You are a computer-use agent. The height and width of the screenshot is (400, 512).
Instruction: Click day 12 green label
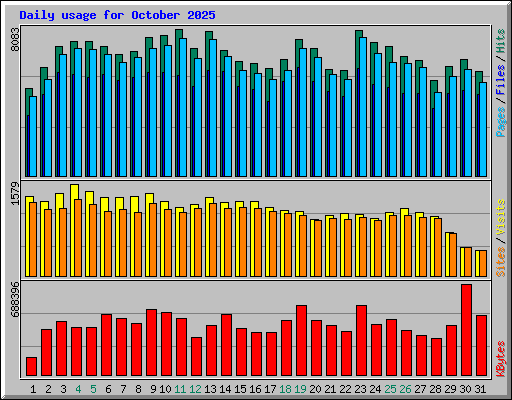coord(195,389)
